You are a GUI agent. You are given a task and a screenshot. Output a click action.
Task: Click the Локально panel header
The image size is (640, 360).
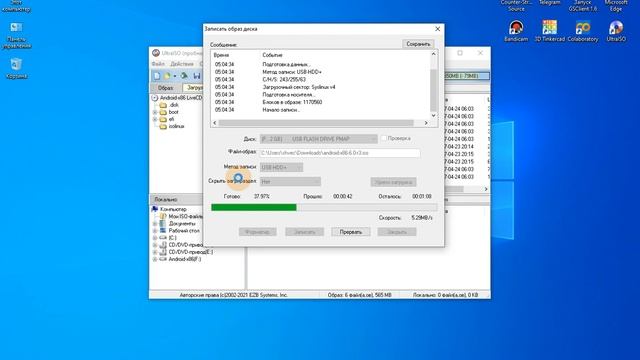(177, 200)
